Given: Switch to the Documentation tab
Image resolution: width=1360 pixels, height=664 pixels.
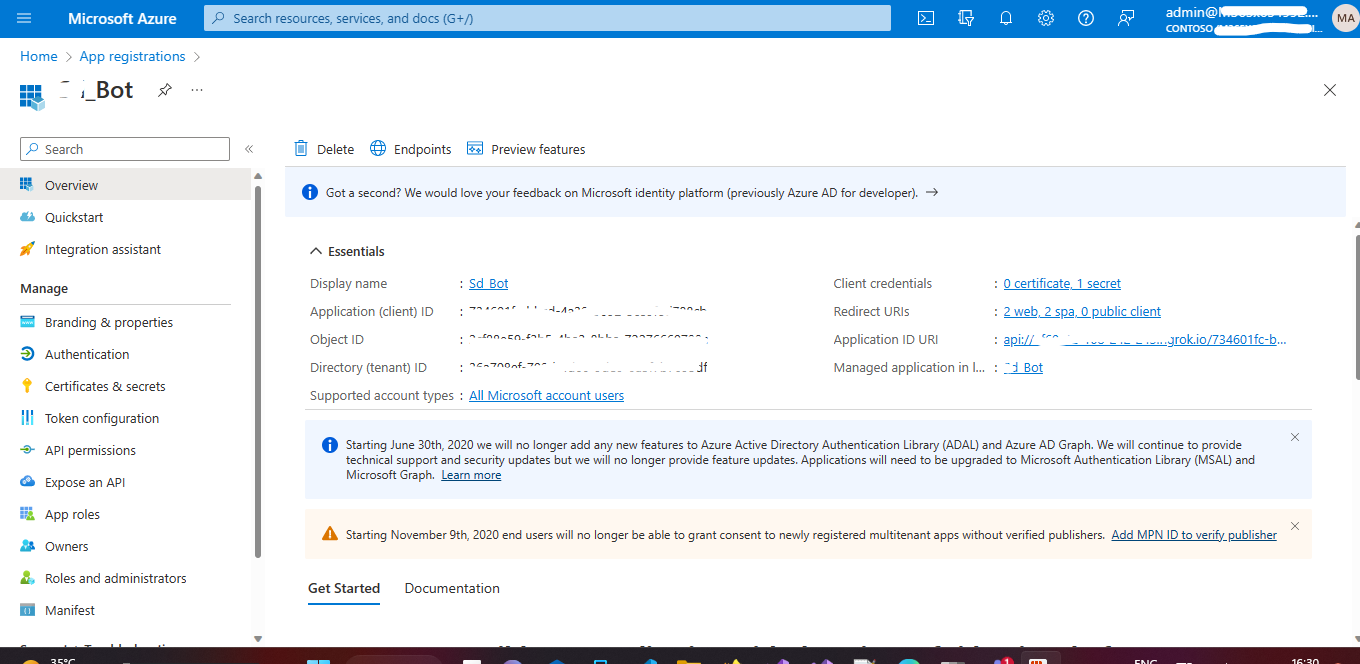Looking at the screenshot, I should tap(451, 588).
